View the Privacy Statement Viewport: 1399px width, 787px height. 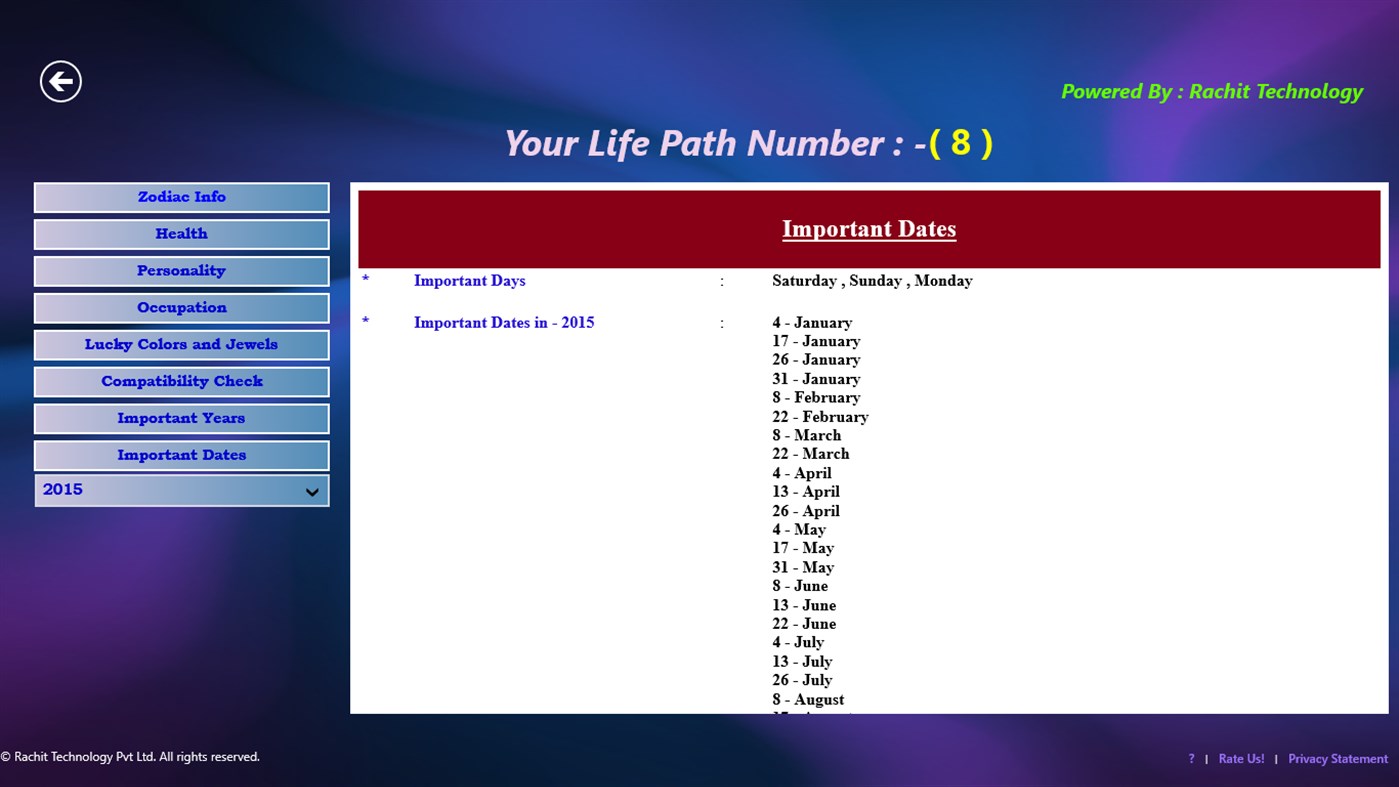(x=1337, y=758)
